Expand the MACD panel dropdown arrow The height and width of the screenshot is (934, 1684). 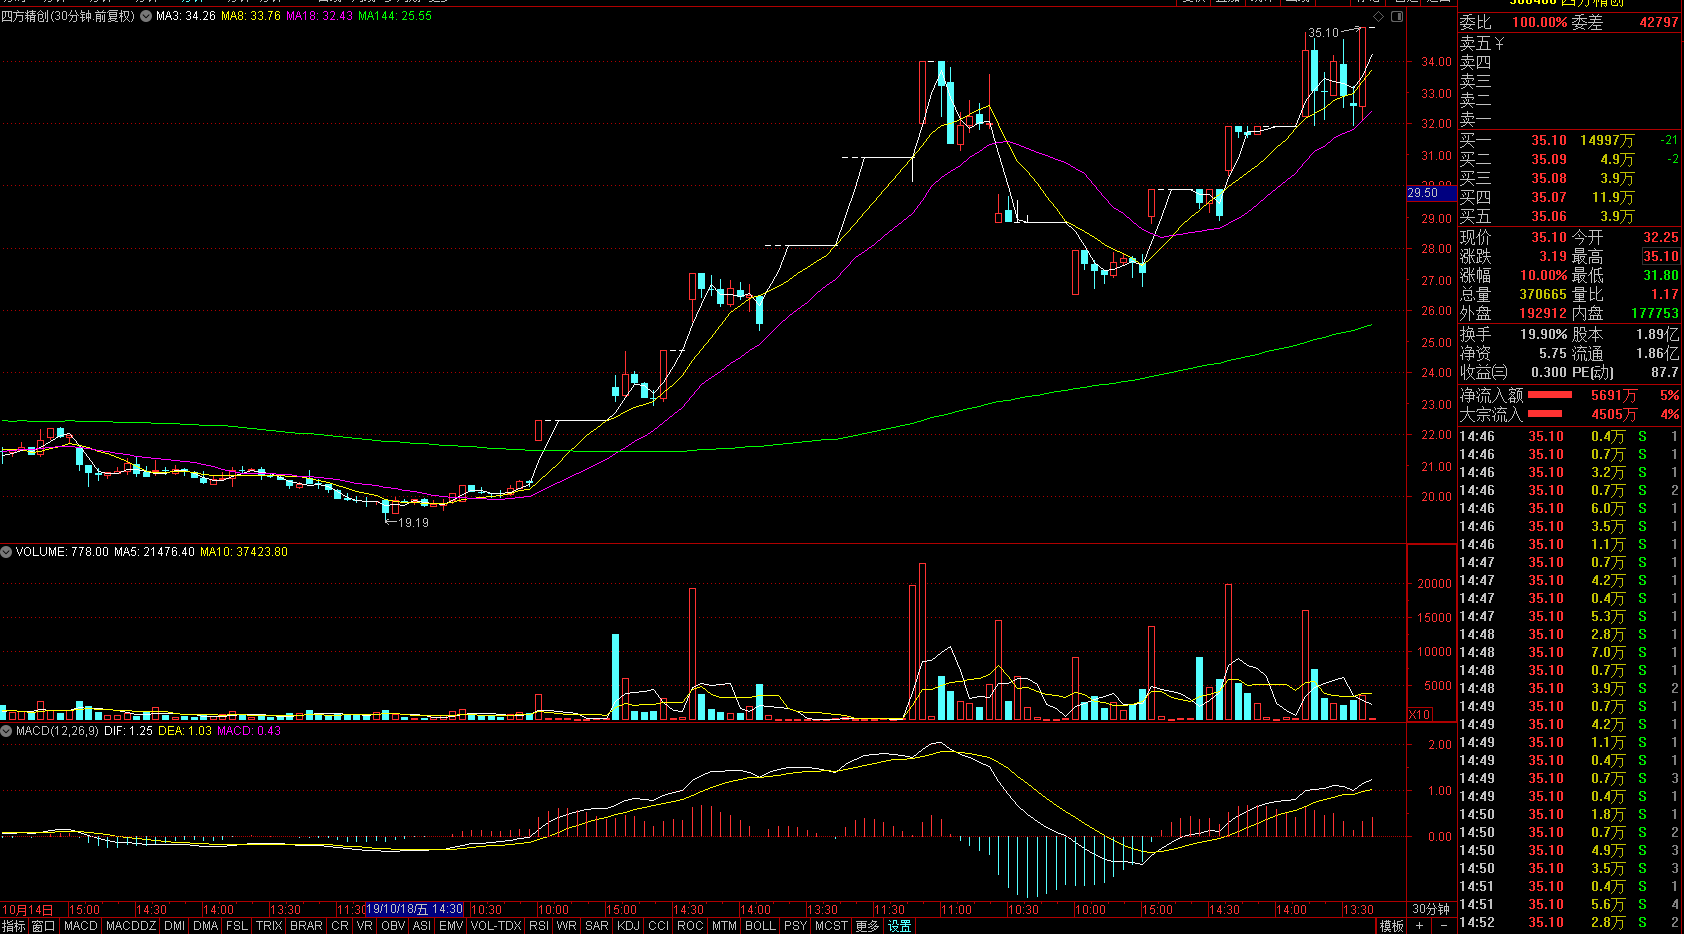click(x=6, y=731)
